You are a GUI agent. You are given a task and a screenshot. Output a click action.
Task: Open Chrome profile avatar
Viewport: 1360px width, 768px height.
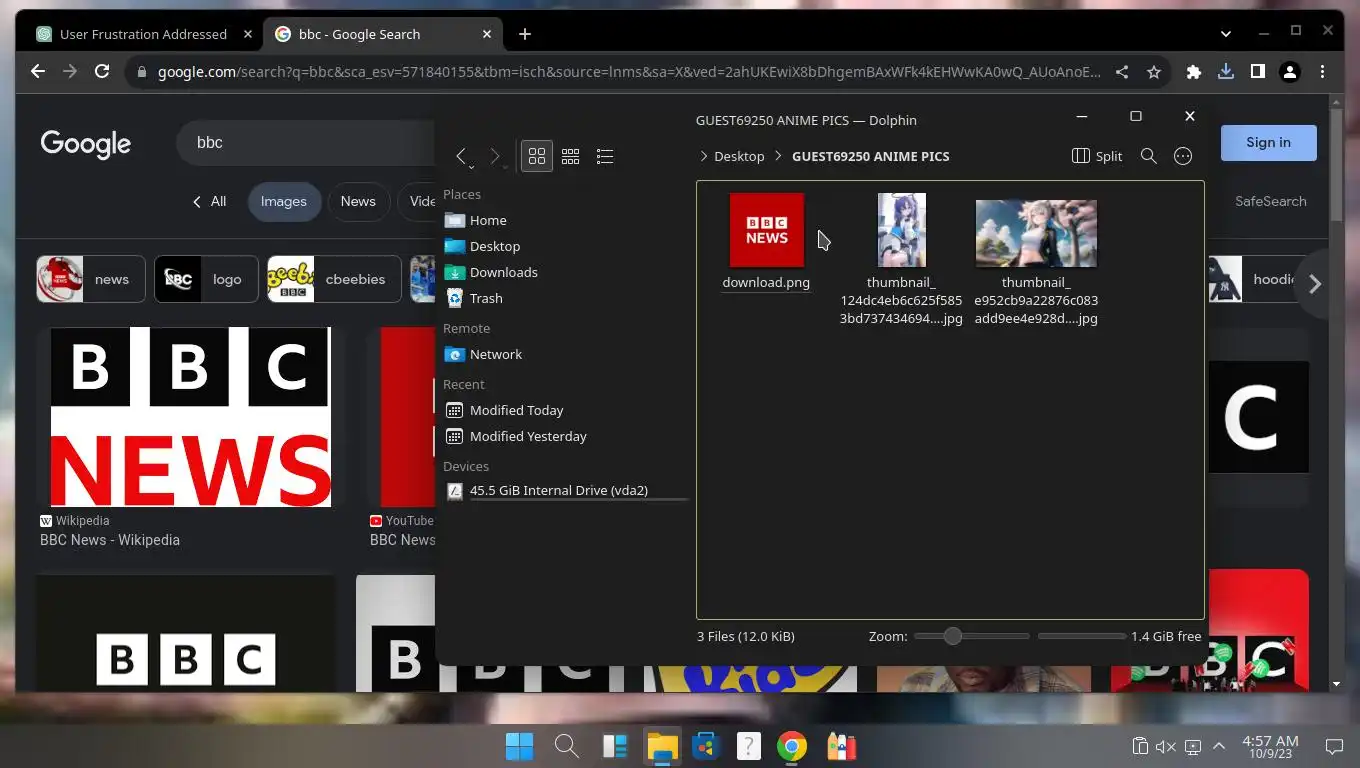pyautogui.click(x=1290, y=72)
